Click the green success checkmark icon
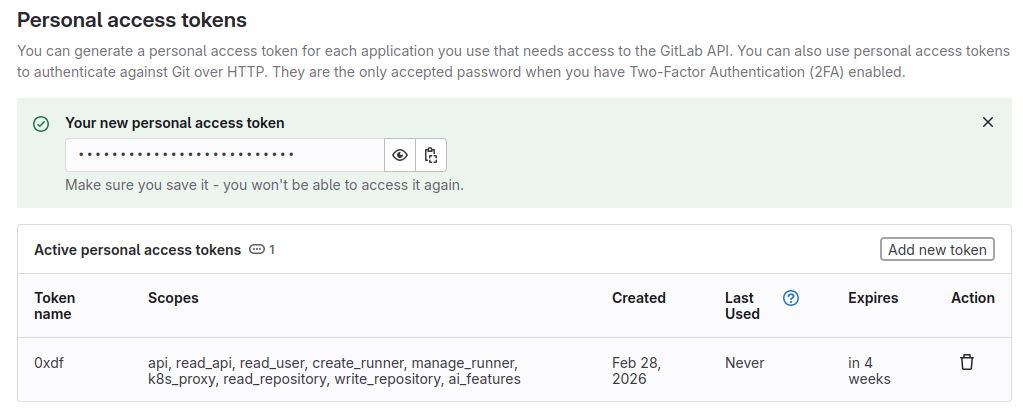 click(x=41, y=124)
